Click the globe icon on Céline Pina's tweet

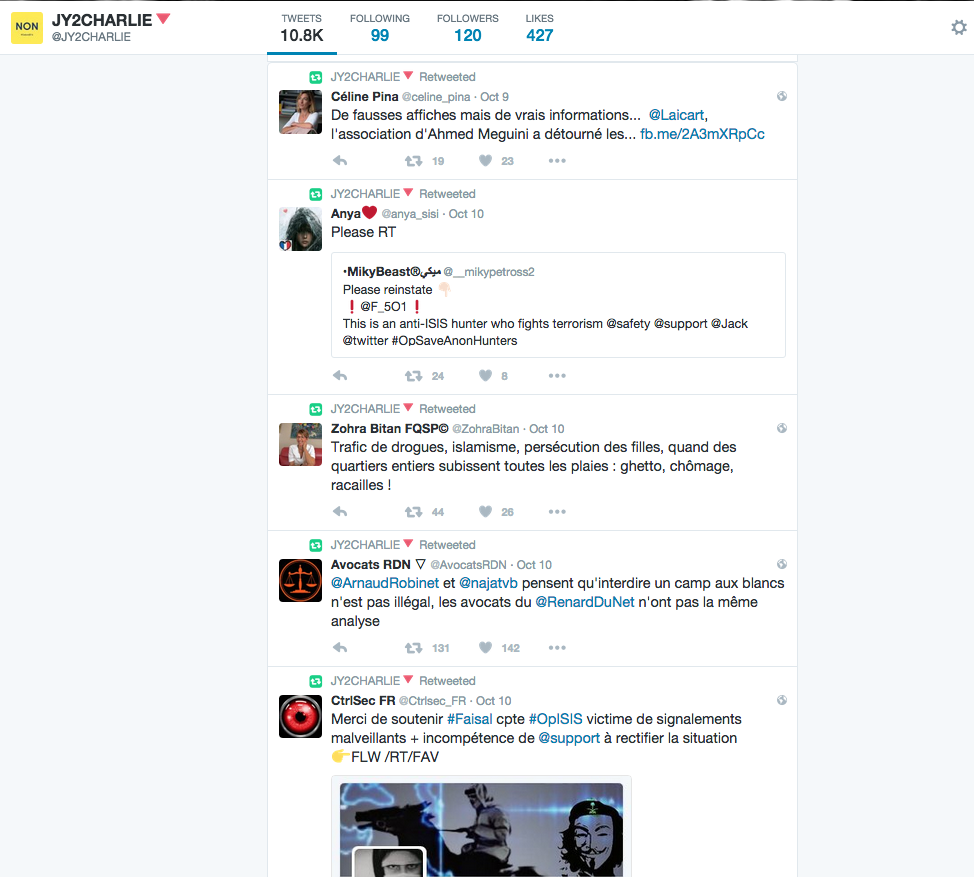coord(782,97)
